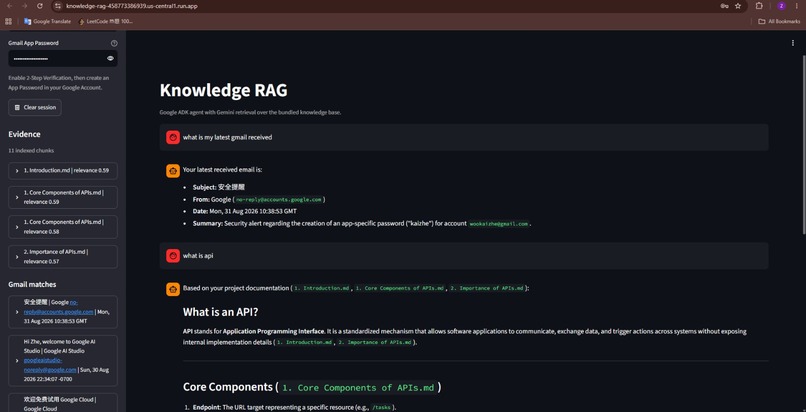Expand the 2. Importance of APIs.md evidence
This screenshot has width=806, height=412.
63,256
